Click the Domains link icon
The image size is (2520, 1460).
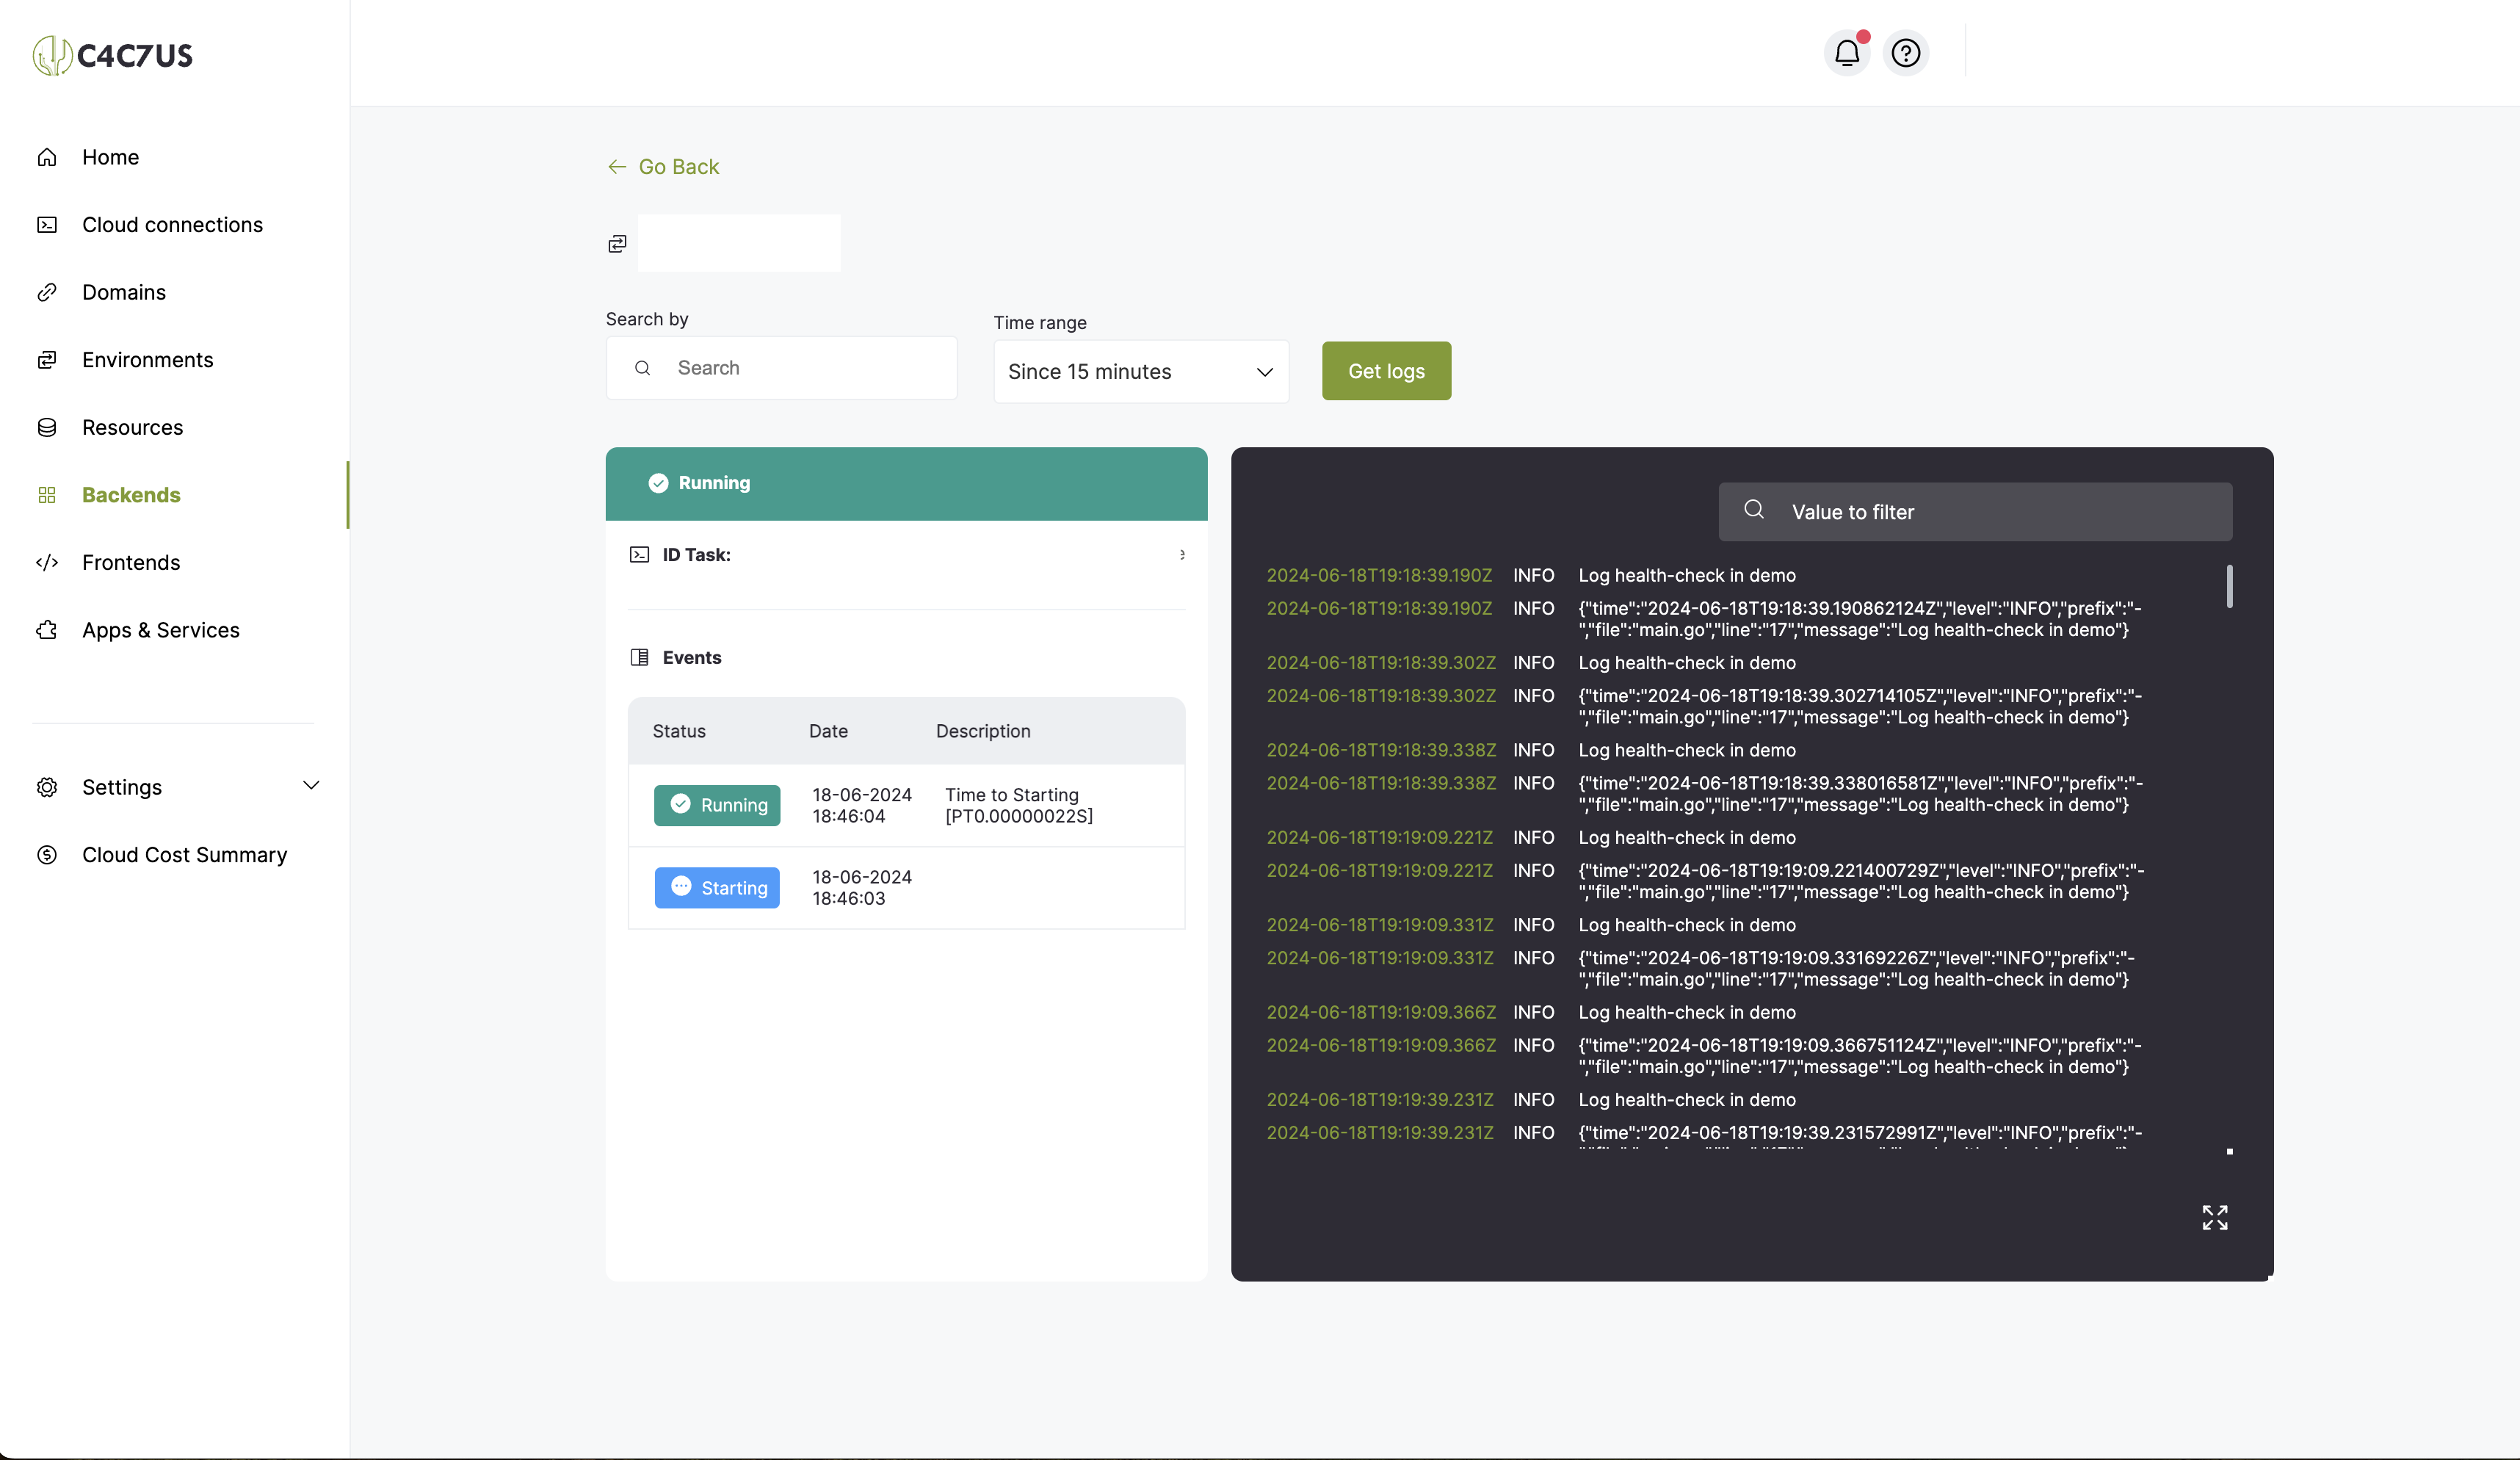(x=47, y=292)
